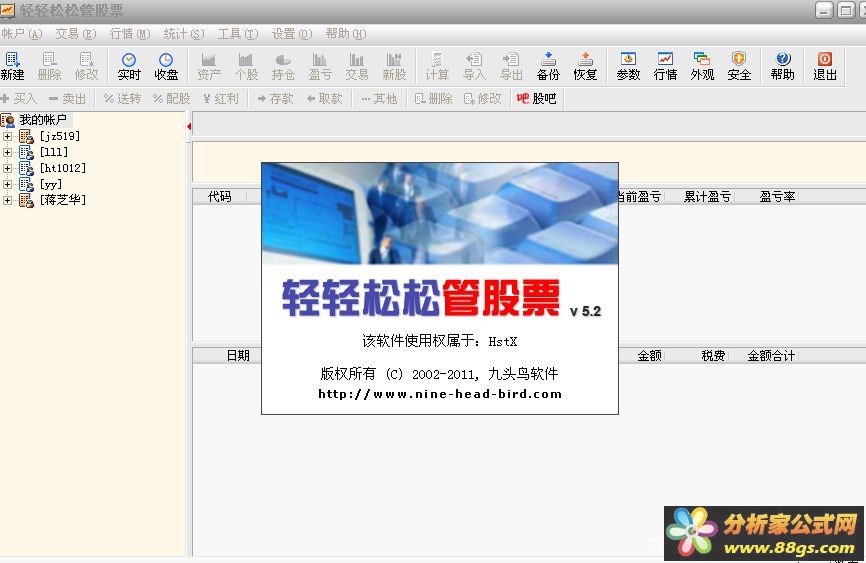
Task: Click the nine-head-bird.com URL on splash
Action: [440, 394]
